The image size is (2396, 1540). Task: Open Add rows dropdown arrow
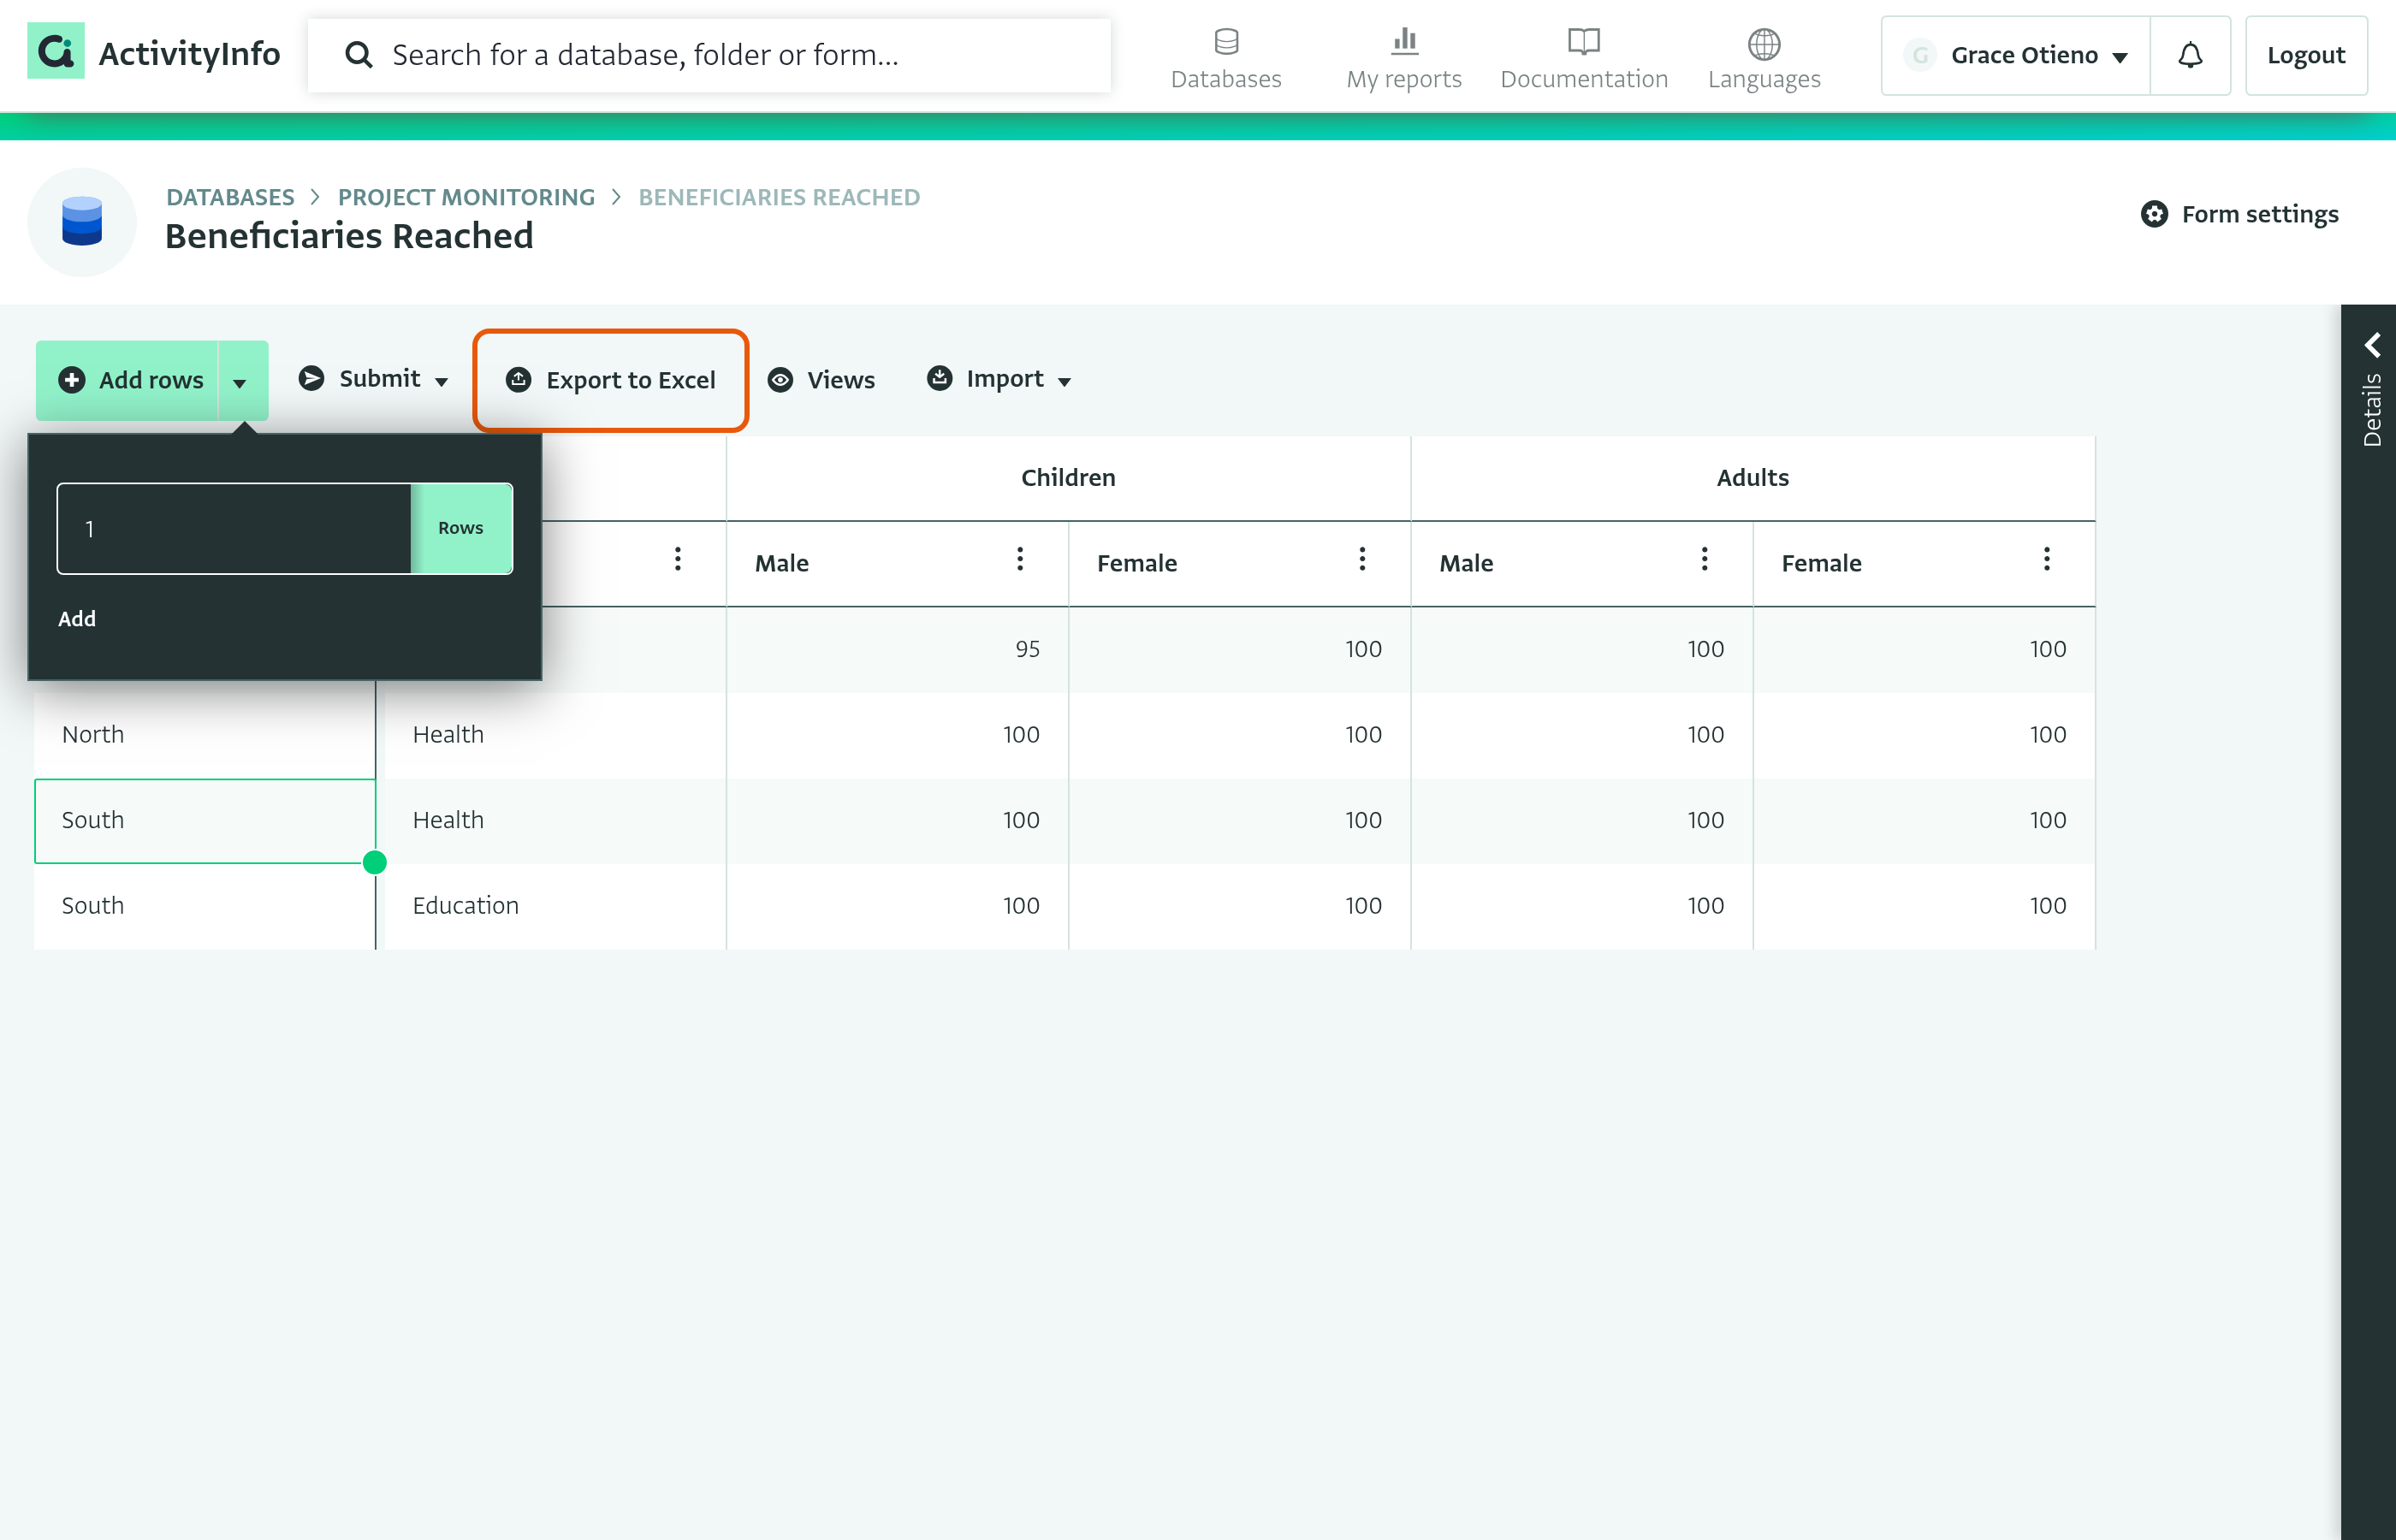pos(240,382)
